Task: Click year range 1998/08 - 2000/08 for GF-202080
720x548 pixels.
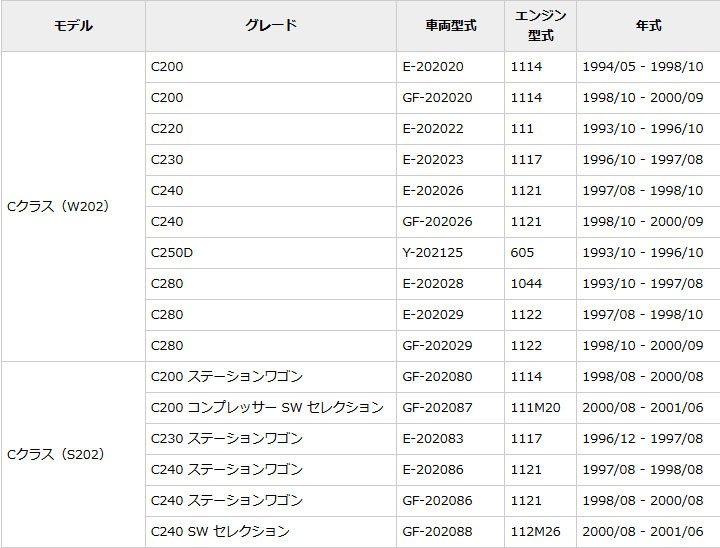Action: point(643,377)
